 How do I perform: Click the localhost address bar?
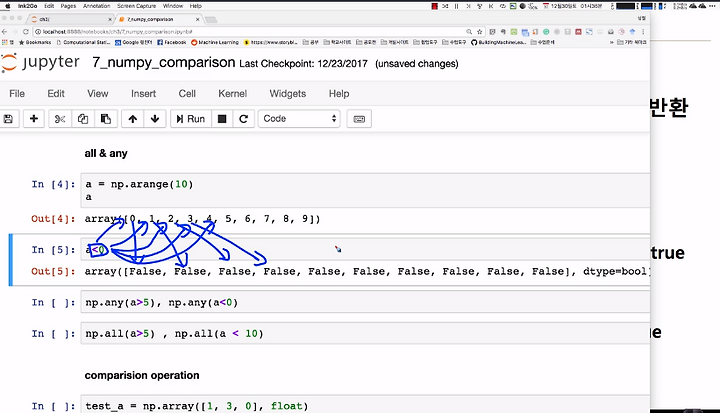[x=248, y=32]
